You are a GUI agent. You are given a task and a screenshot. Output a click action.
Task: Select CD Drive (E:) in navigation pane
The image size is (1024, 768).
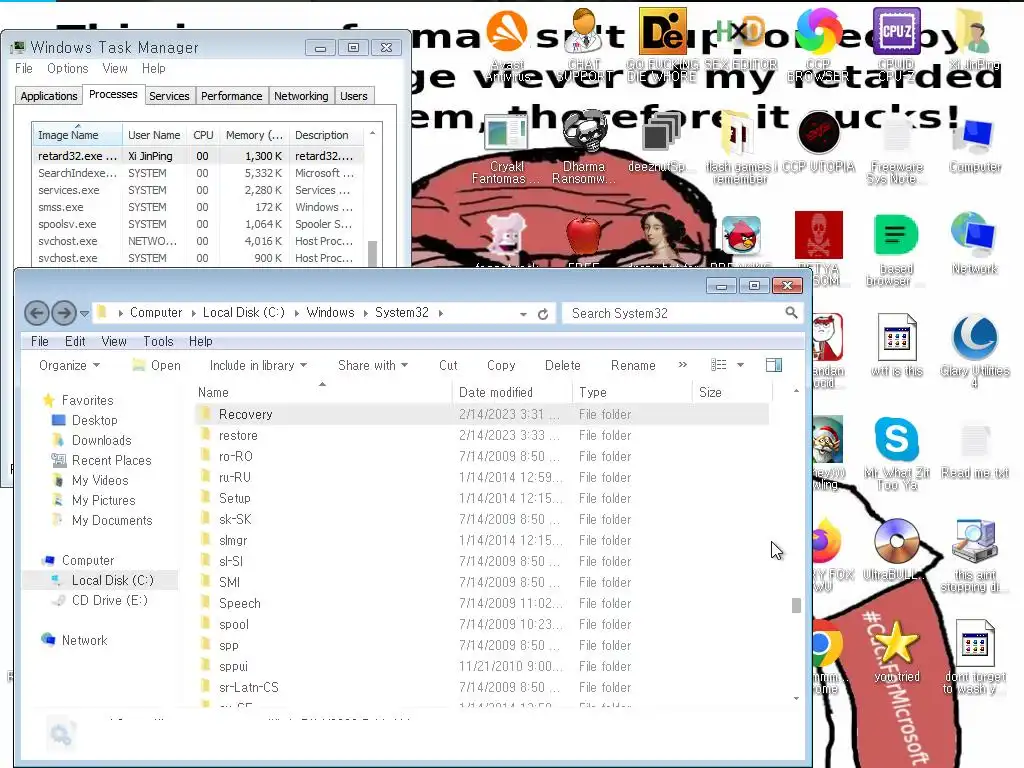110,601
